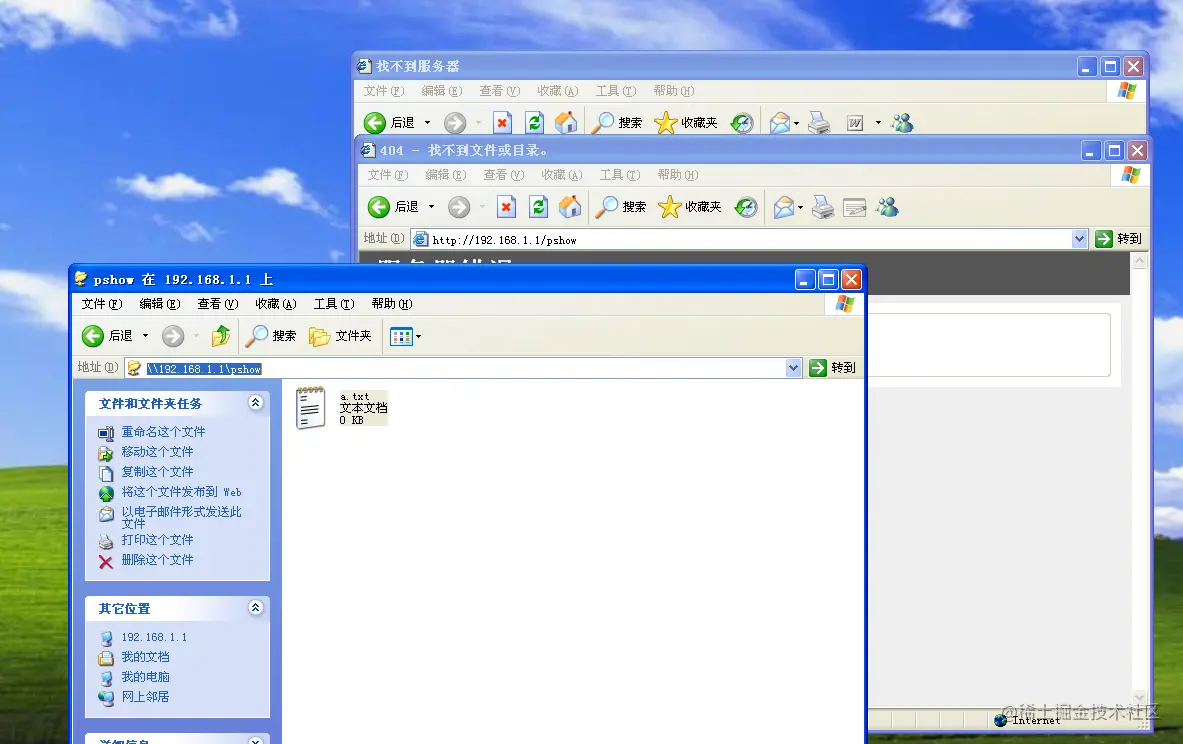Open Favorites menu in pshow window
The width and height of the screenshot is (1183, 744).
[275, 303]
